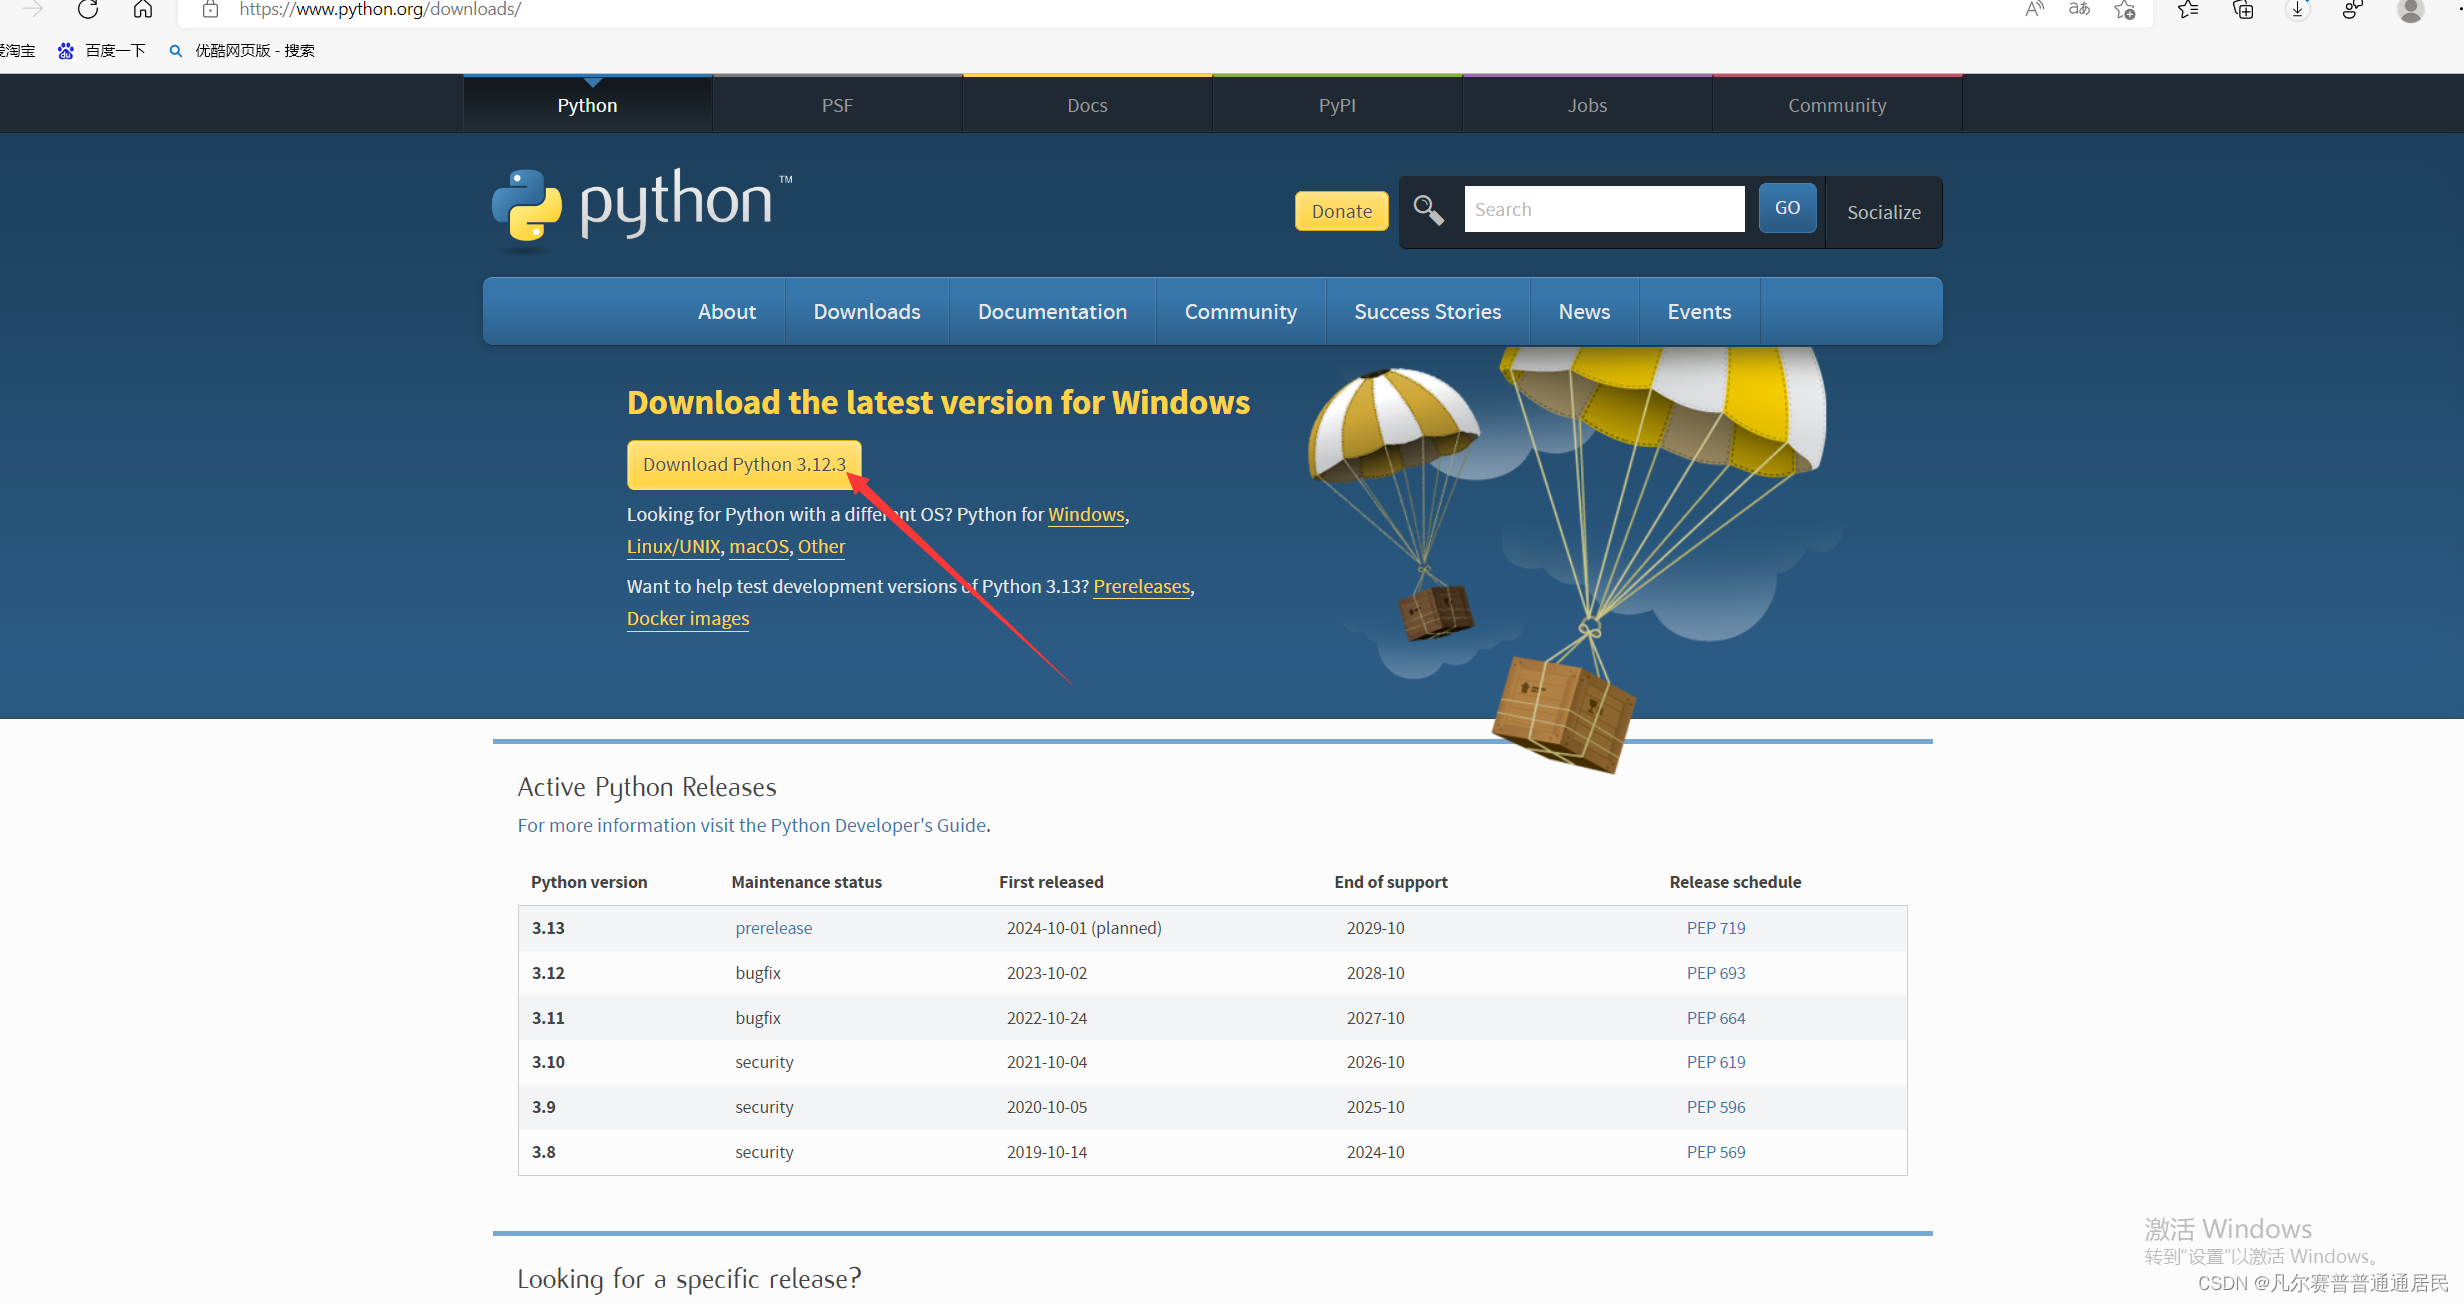Open the Read Aloud icon in the address bar
The image size is (2464, 1303).
2034,10
